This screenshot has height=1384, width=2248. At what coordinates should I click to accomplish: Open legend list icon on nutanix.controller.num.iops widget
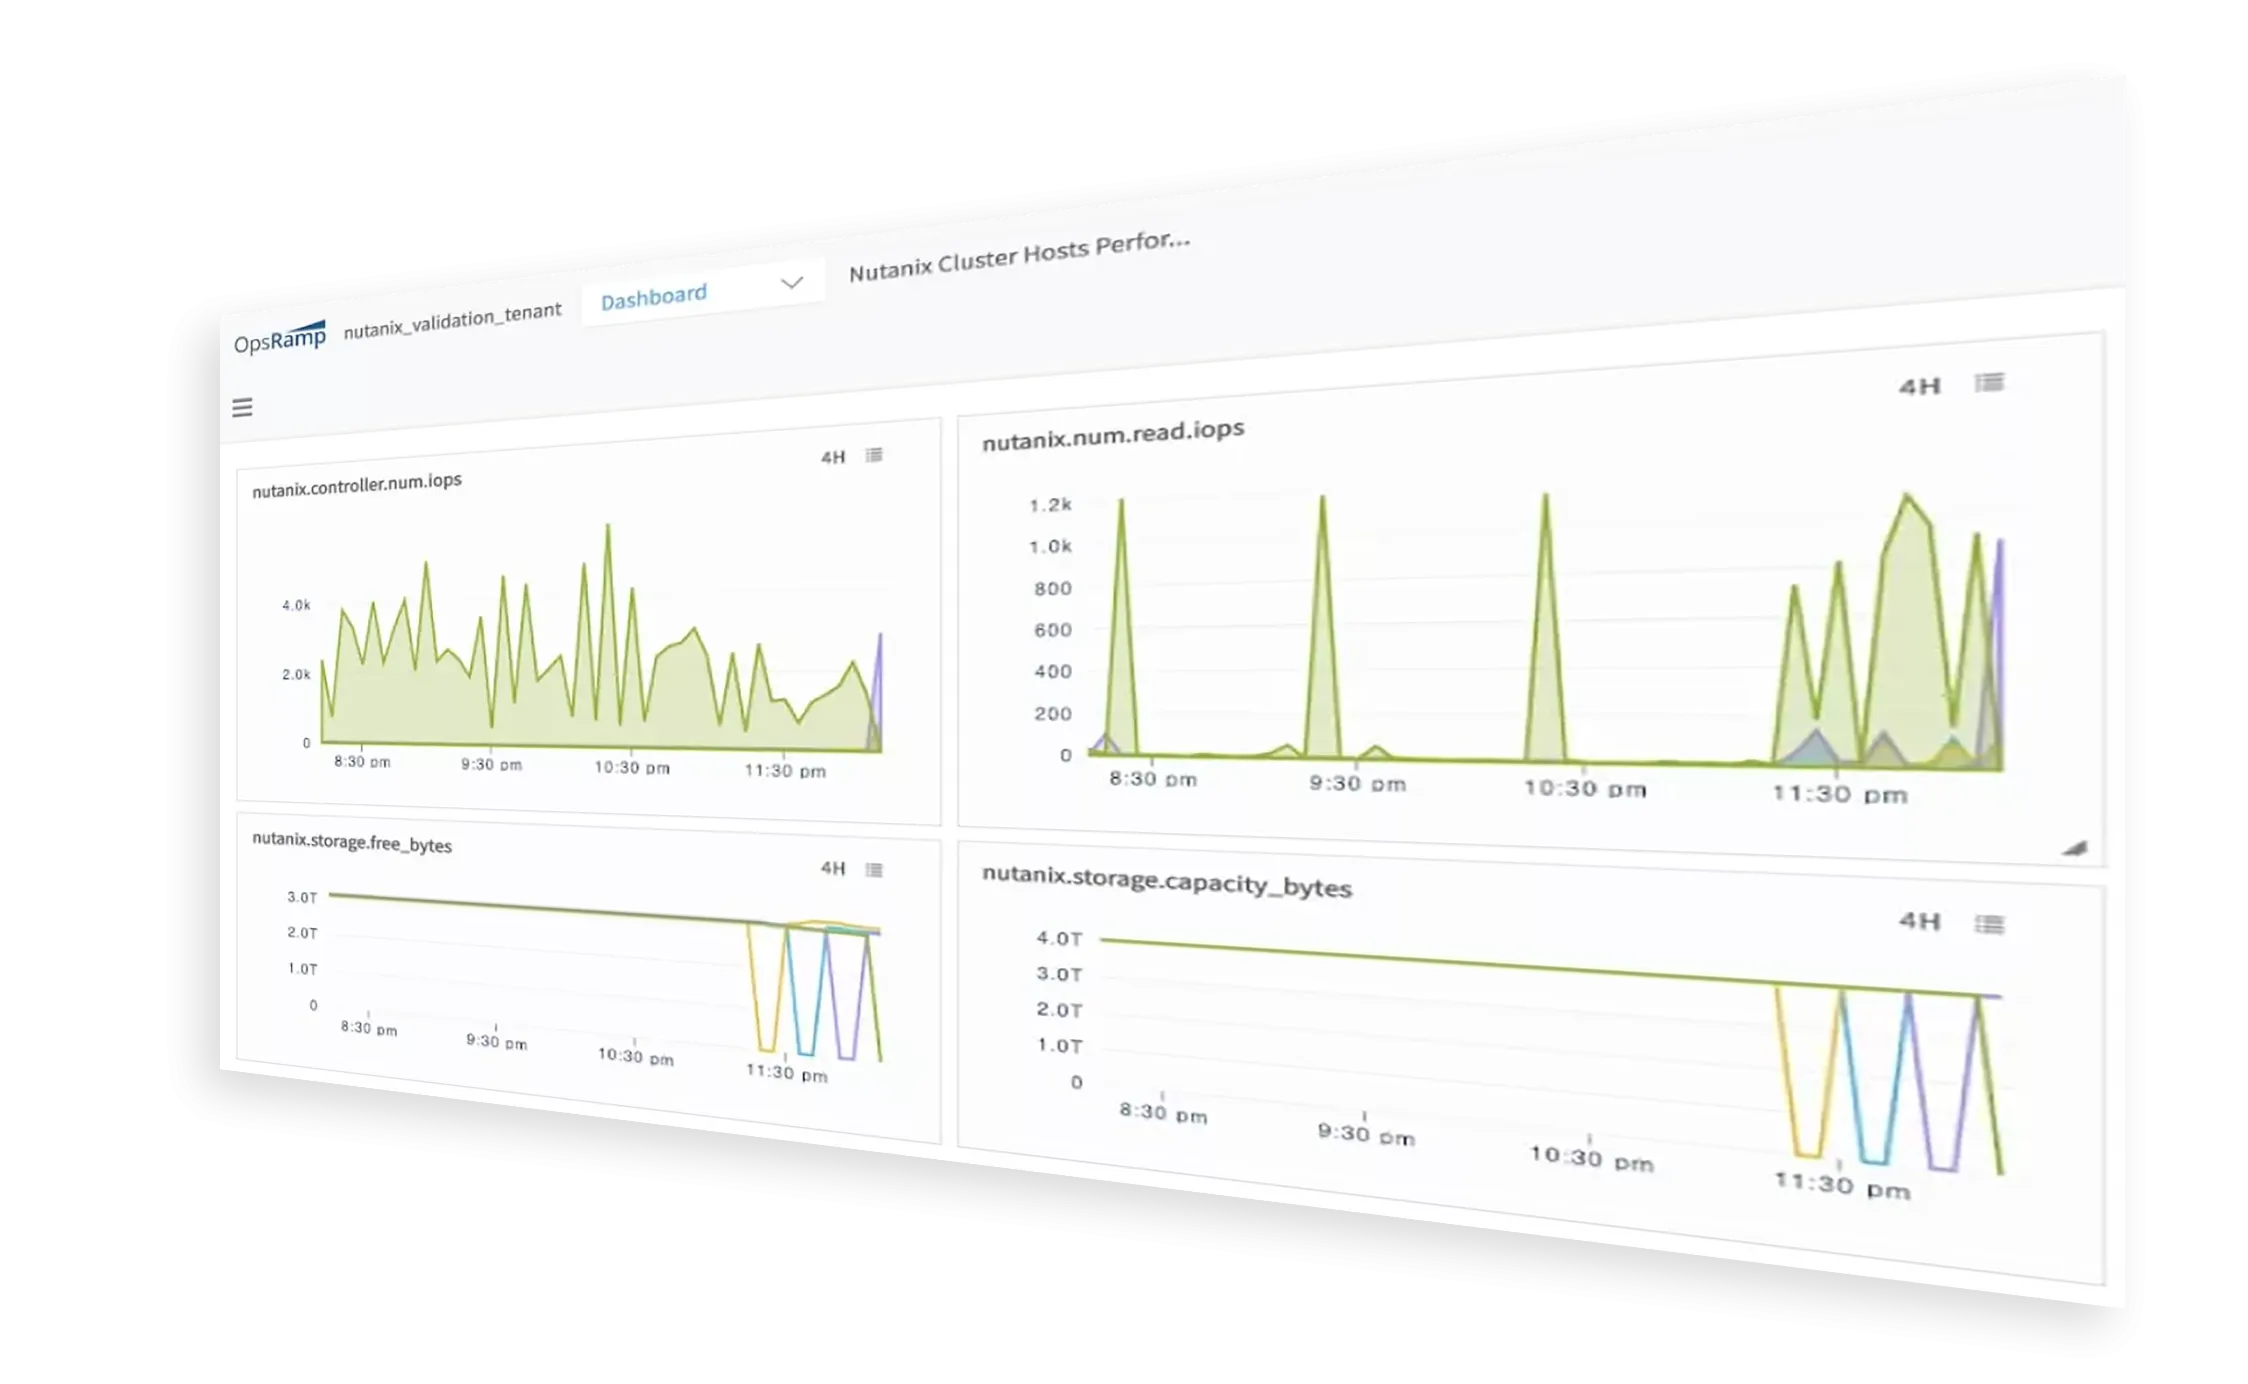tap(874, 455)
